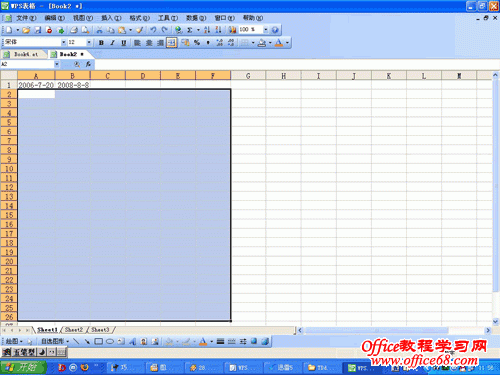The width and height of the screenshot is (500, 375).
Task: Apply AutoSum with sigma icon
Action: (190, 30)
